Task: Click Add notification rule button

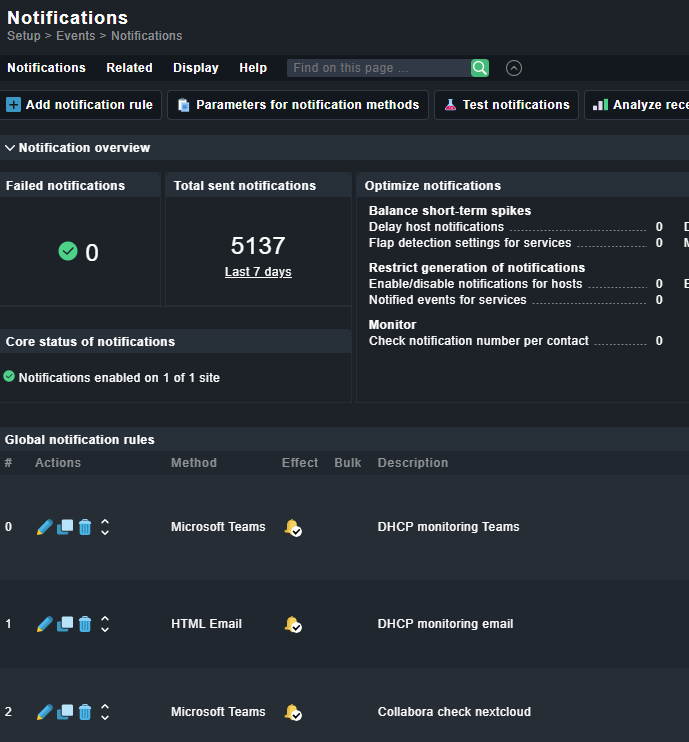Action: point(80,105)
